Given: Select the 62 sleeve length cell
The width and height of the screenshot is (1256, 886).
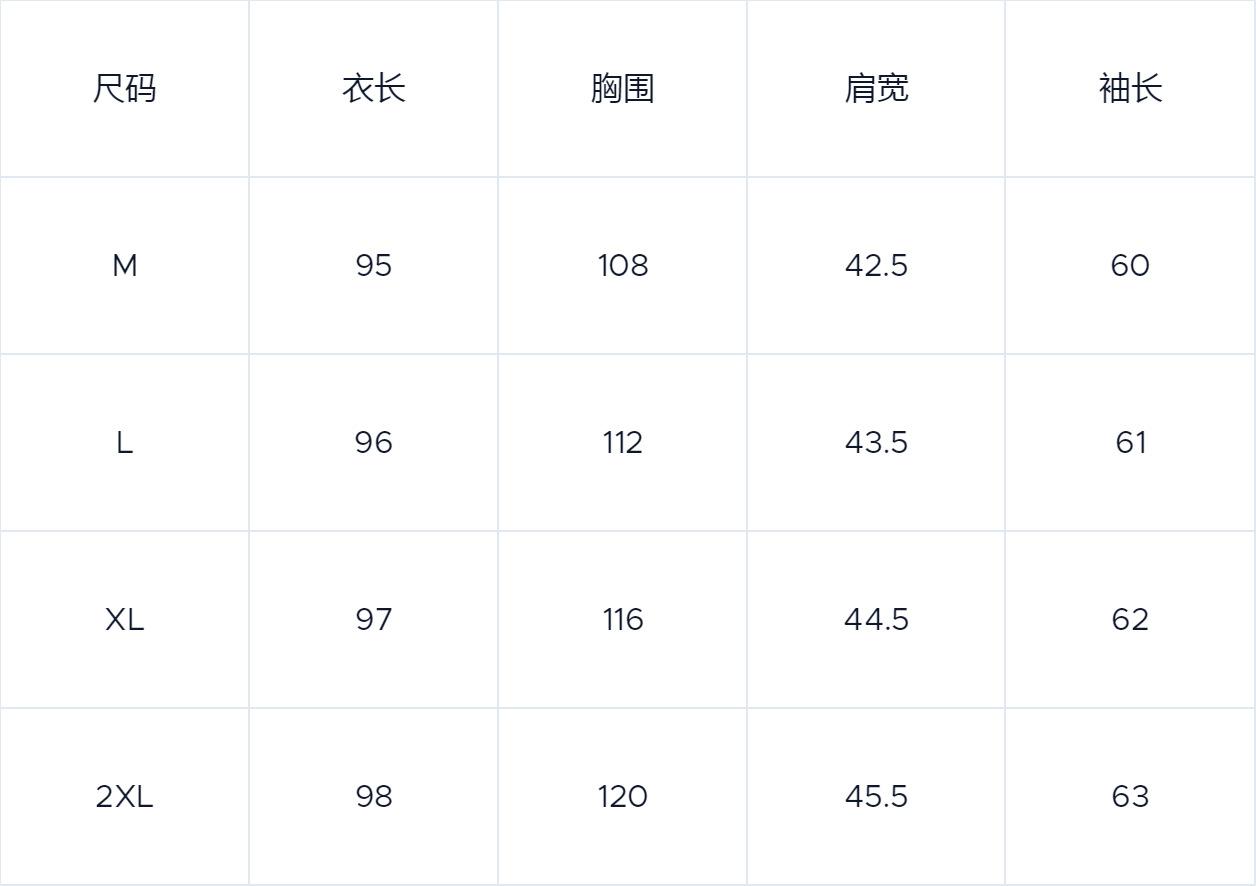Looking at the screenshot, I should [1130, 620].
